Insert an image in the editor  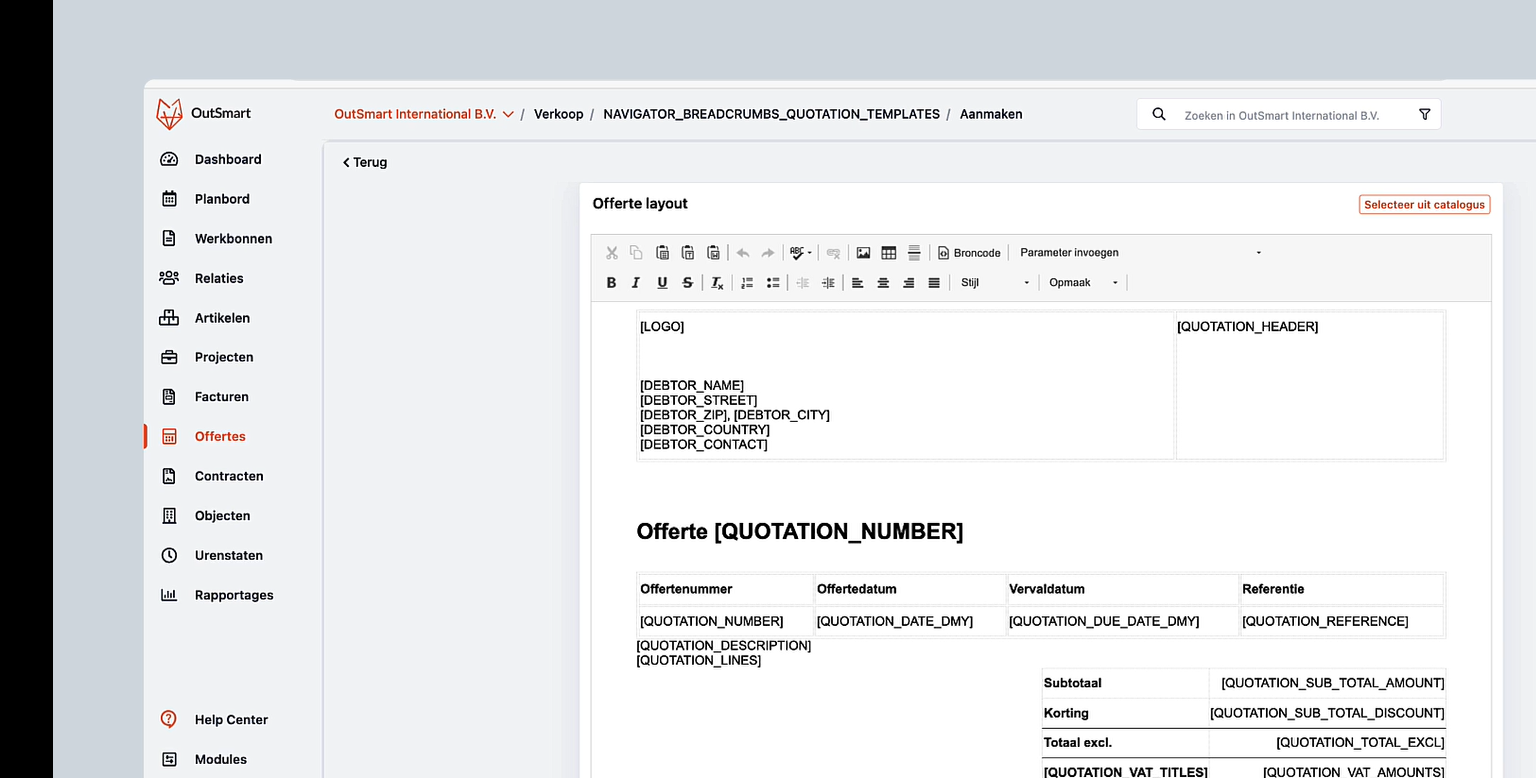coord(863,252)
